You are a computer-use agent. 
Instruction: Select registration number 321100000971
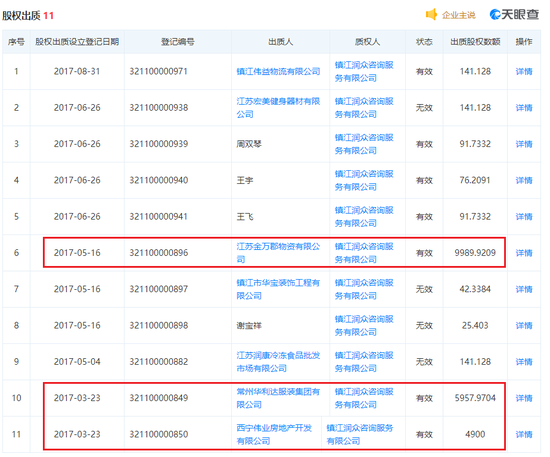(159, 72)
